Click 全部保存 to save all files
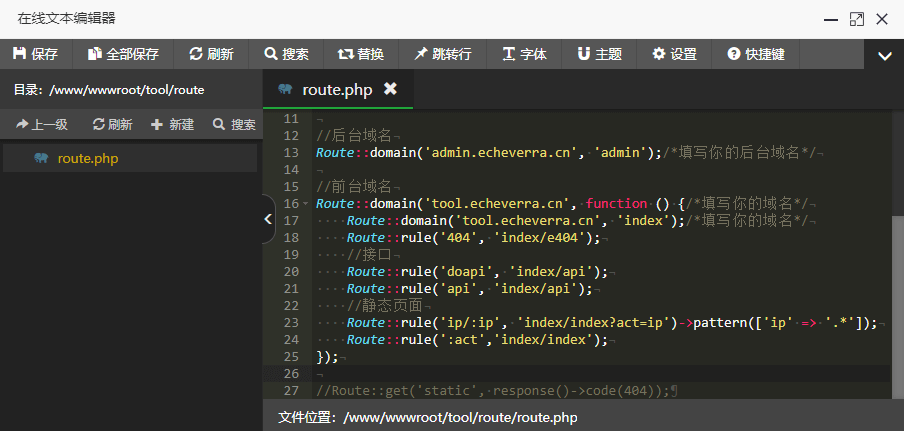The image size is (904, 431). click(x=123, y=54)
